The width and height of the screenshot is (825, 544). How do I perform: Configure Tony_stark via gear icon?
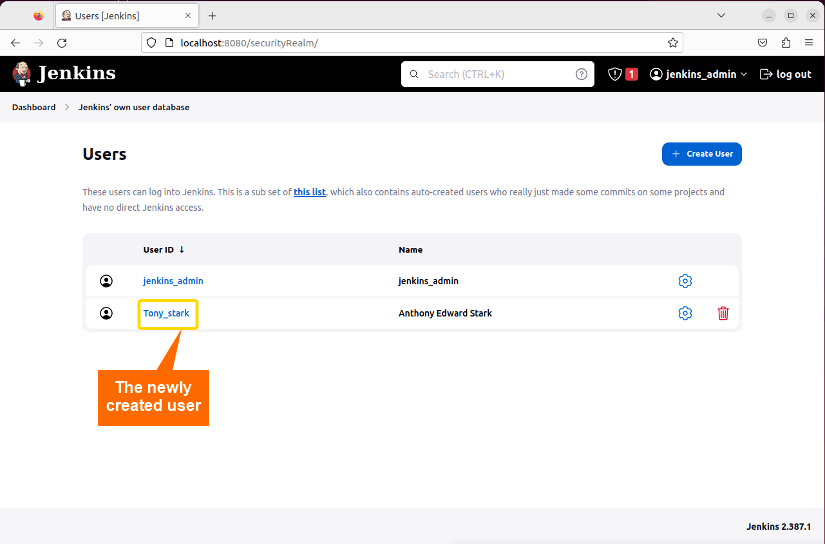coord(685,313)
